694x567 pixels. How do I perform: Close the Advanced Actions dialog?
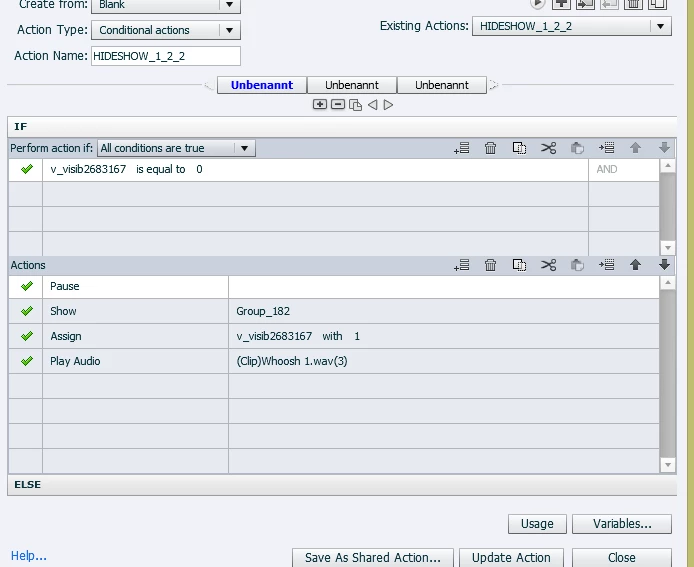coord(622,558)
